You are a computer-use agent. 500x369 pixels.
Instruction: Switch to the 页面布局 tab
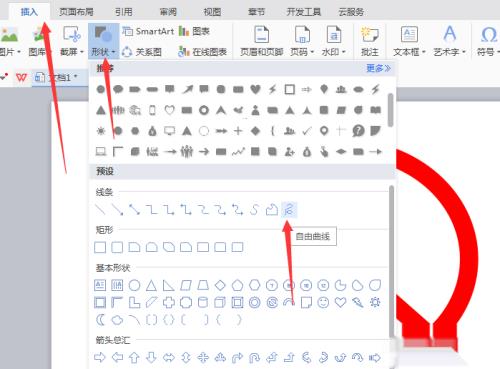[76, 12]
